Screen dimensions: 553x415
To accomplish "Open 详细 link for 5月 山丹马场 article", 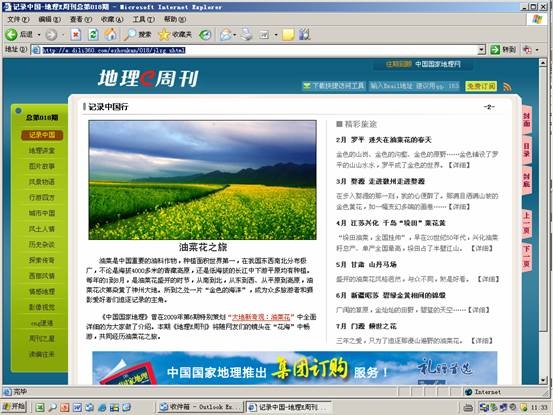I will [488, 279].
